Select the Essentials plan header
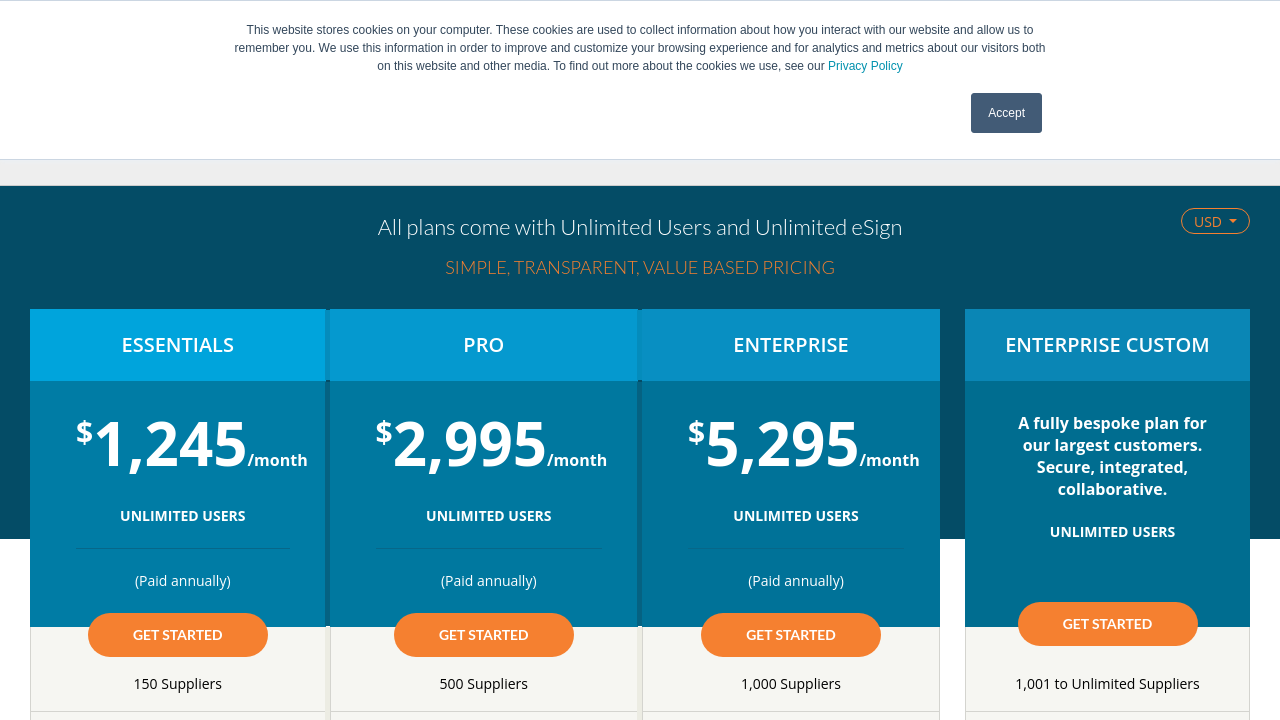 (x=178, y=345)
